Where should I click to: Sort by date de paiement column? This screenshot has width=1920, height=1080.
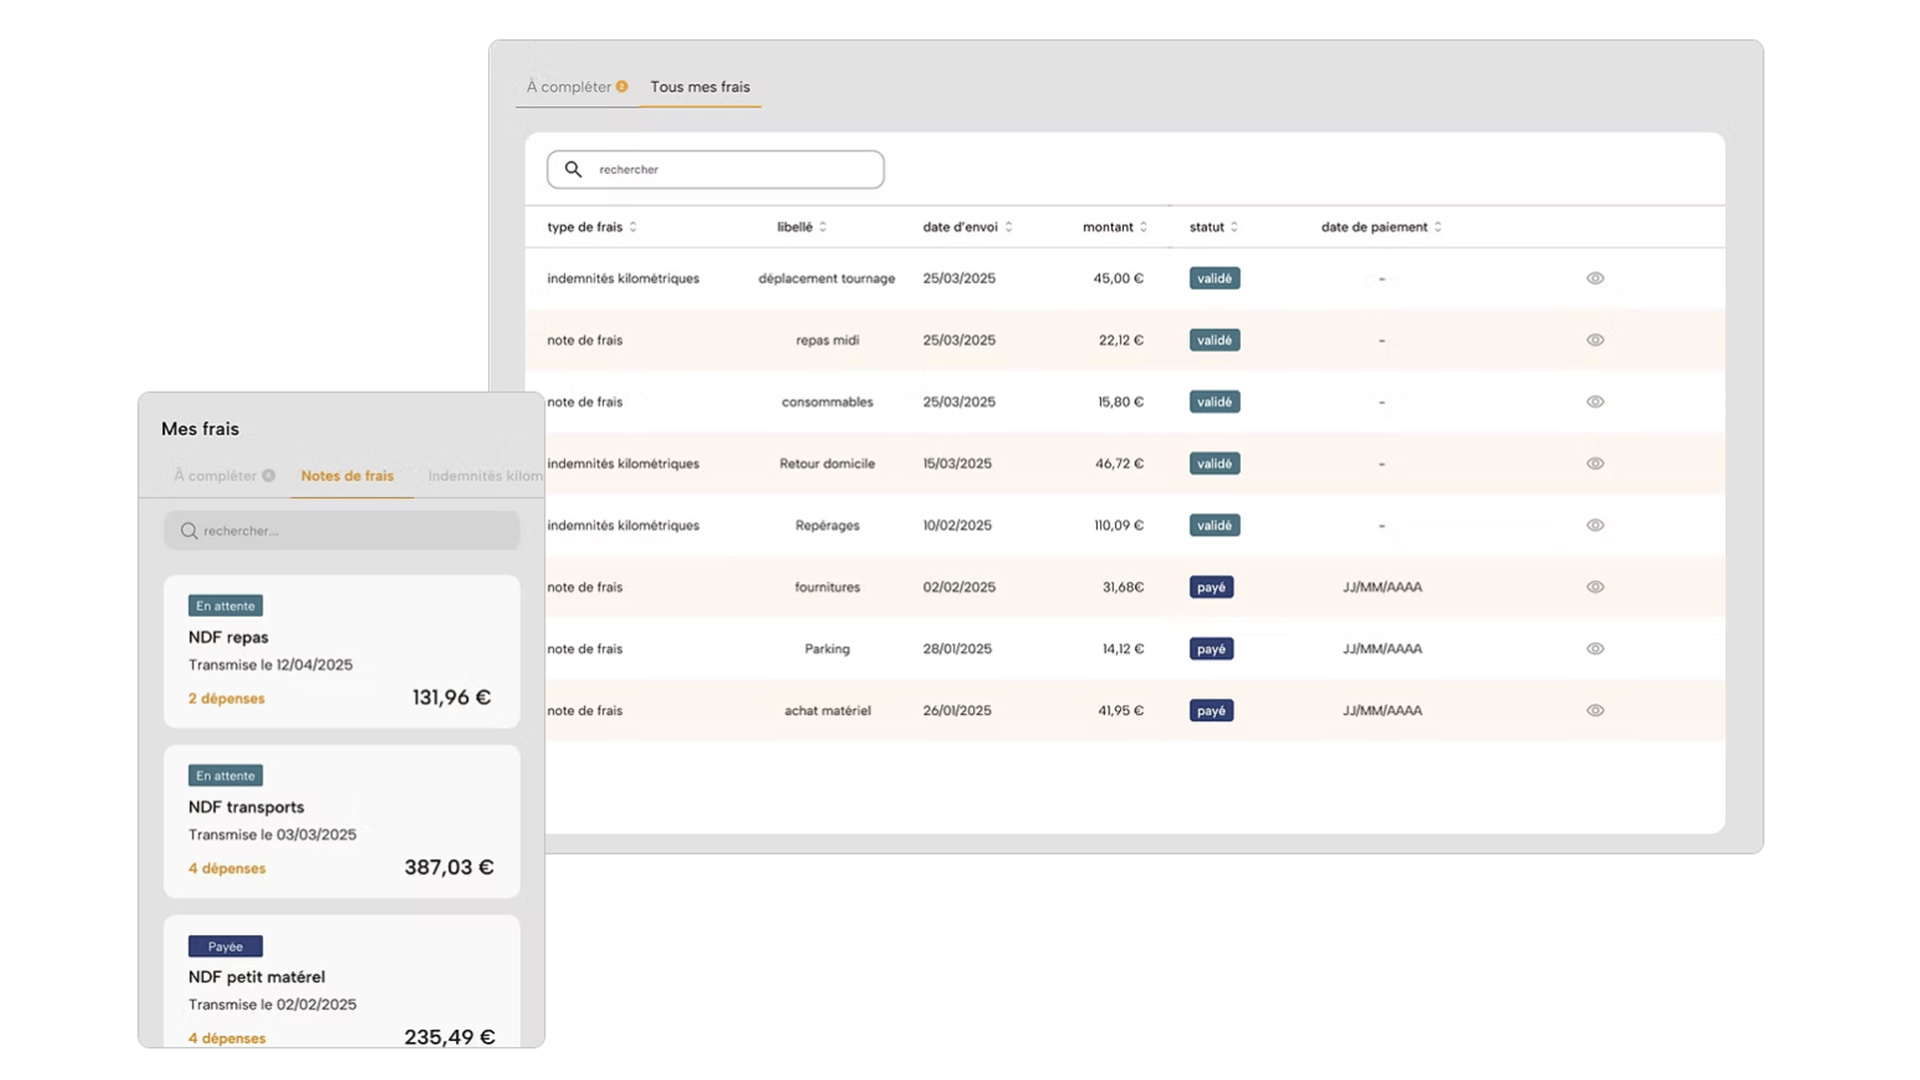pos(1437,227)
